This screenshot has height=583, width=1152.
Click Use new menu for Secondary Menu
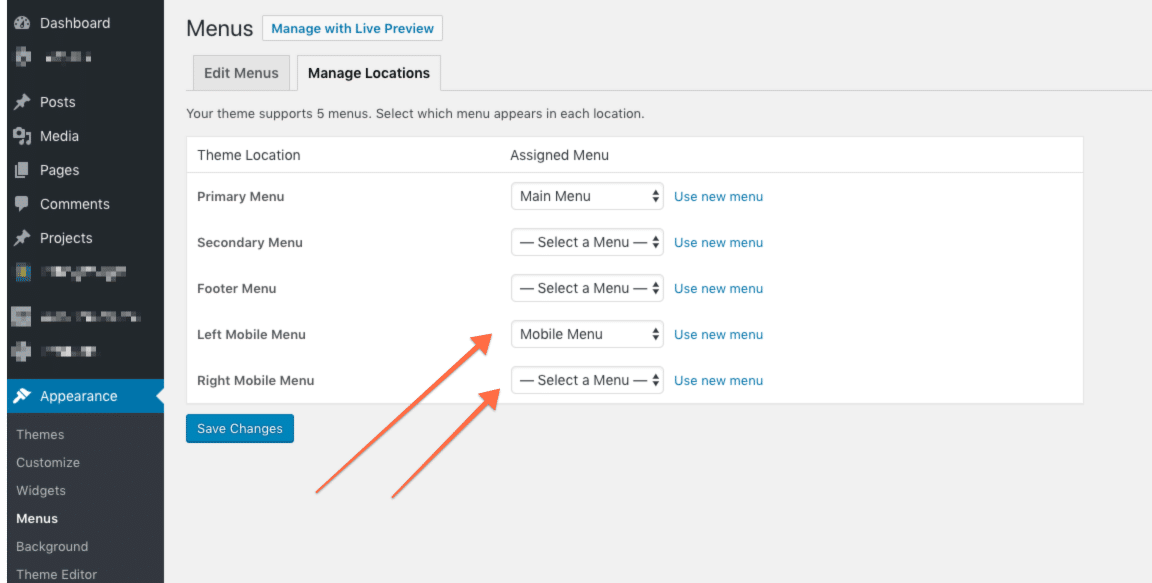click(x=719, y=242)
